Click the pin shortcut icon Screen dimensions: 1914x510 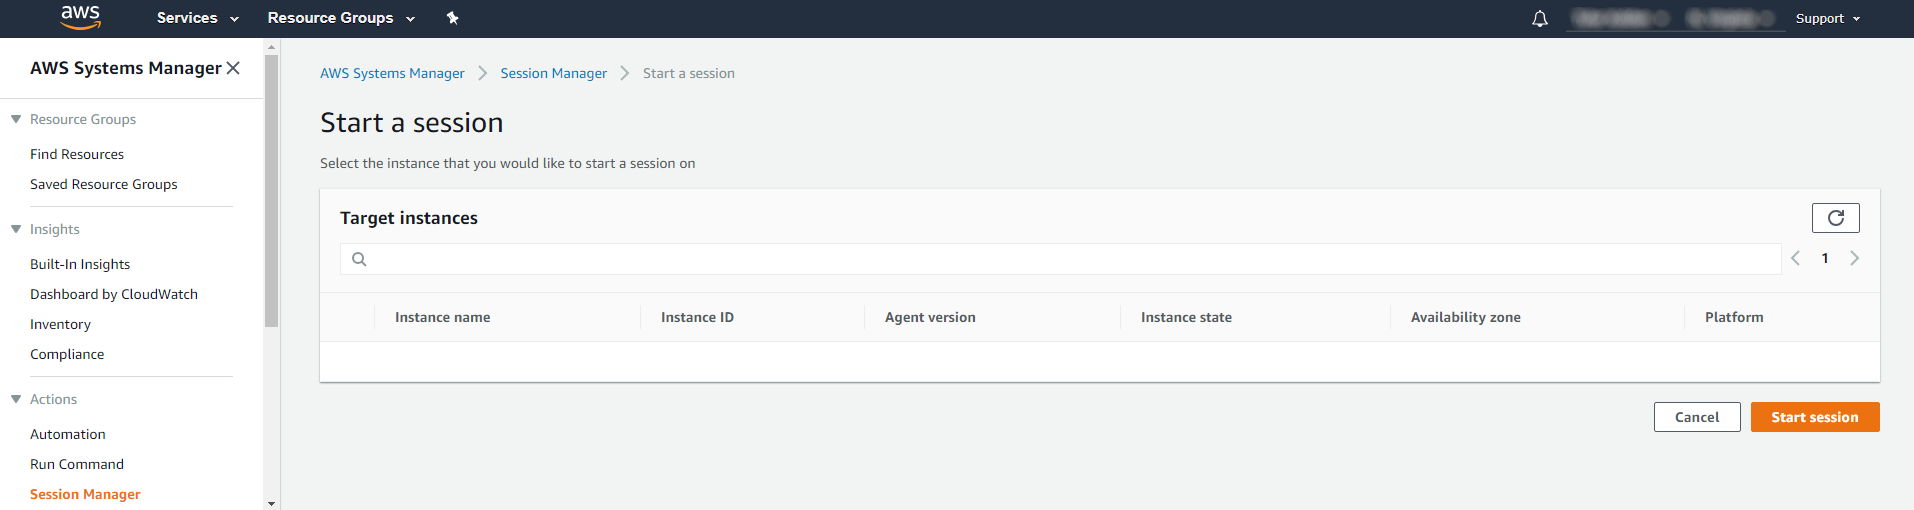pos(452,18)
